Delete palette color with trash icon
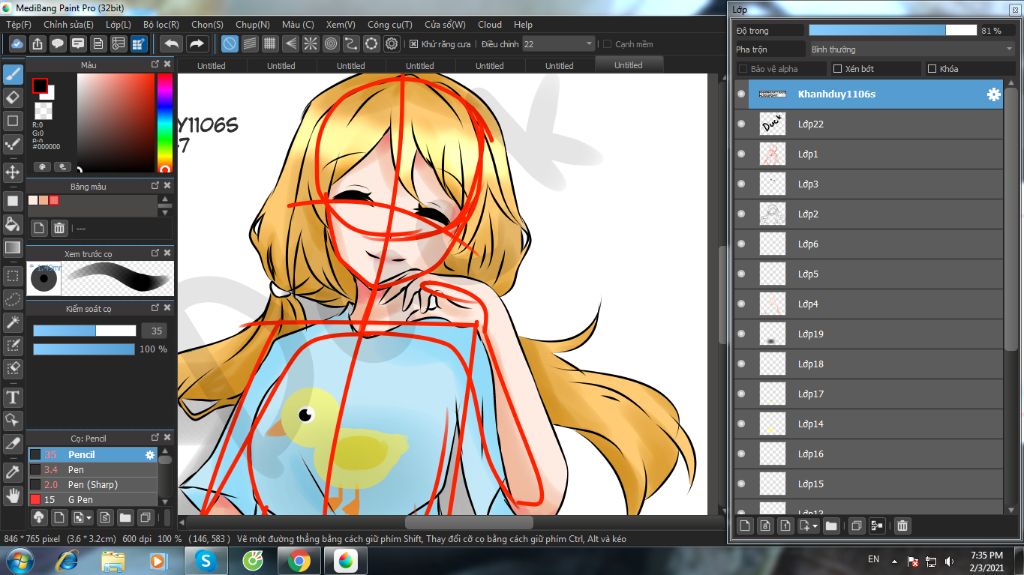The width and height of the screenshot is (1024, 575). (59, 228)
